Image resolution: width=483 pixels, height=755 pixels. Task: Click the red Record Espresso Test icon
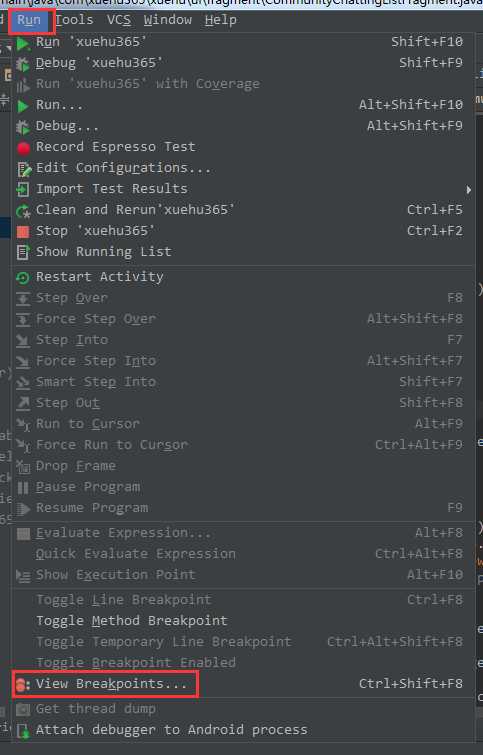tap(23, 148)
